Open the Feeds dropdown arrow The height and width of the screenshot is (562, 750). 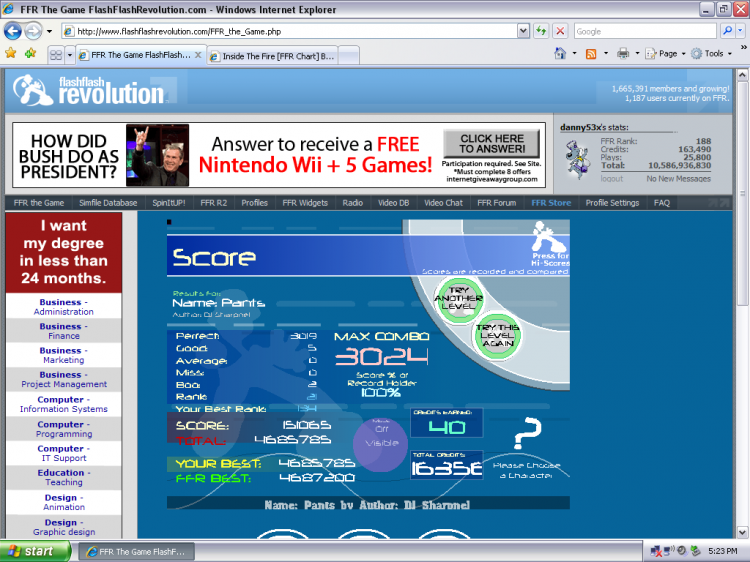[606, 54]
